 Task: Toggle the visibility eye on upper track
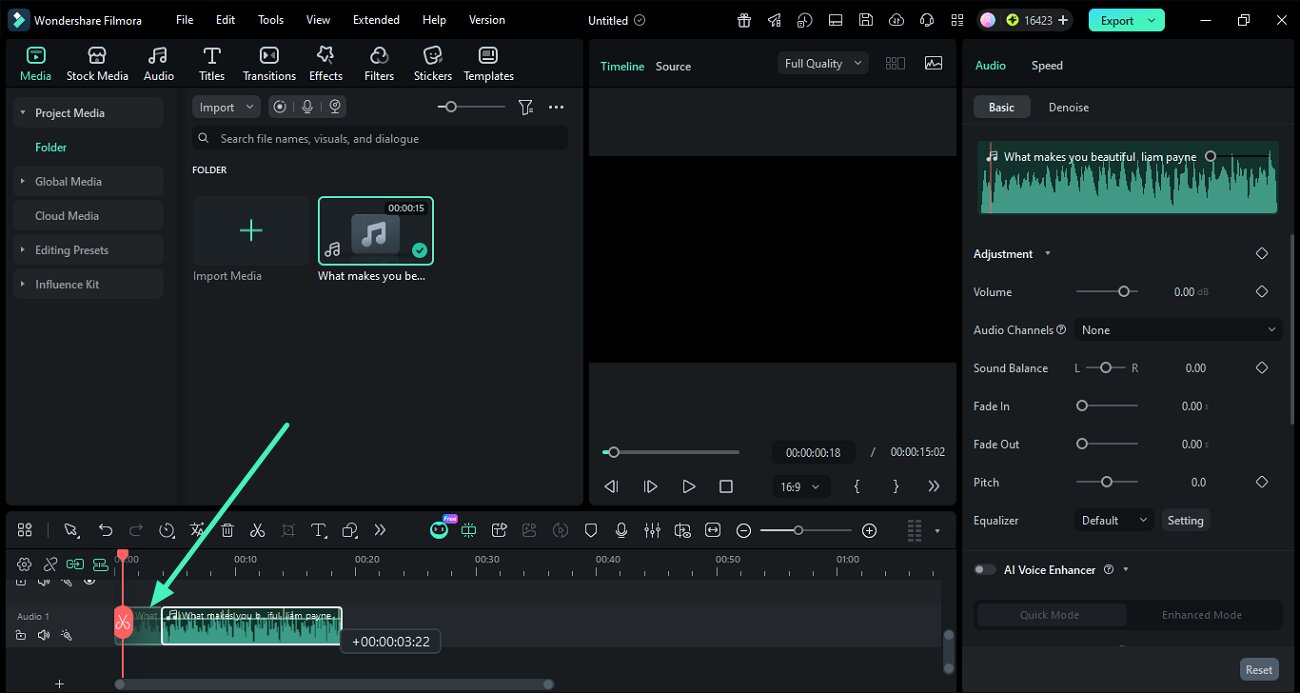coord(89,580)
